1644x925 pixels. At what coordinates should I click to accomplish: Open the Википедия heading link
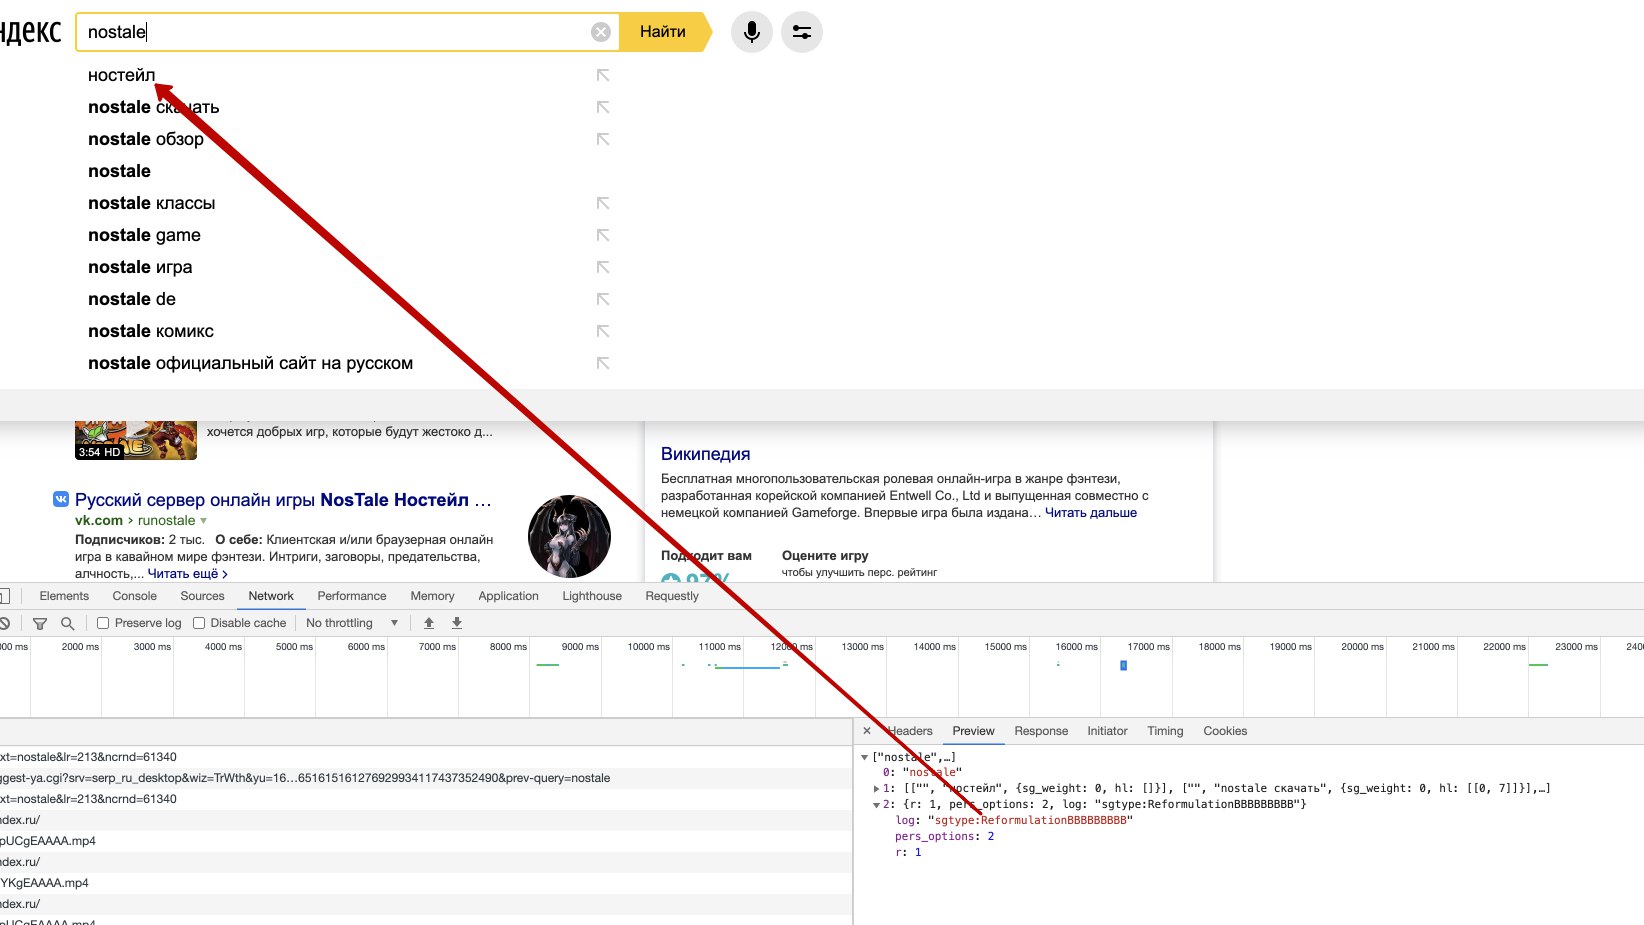pyautogui.click(x=705, y=454)
